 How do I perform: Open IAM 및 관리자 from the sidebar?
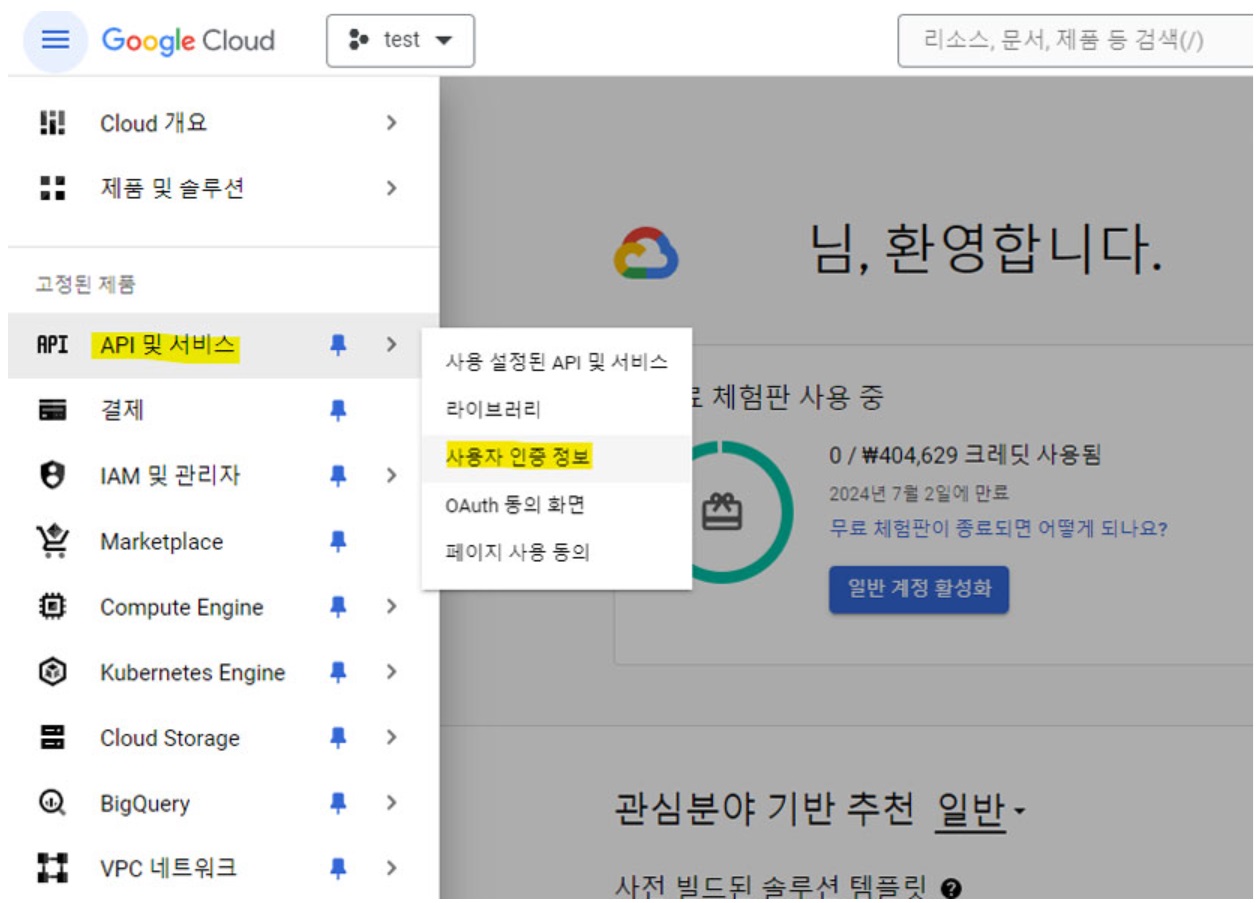pos(223,475)
